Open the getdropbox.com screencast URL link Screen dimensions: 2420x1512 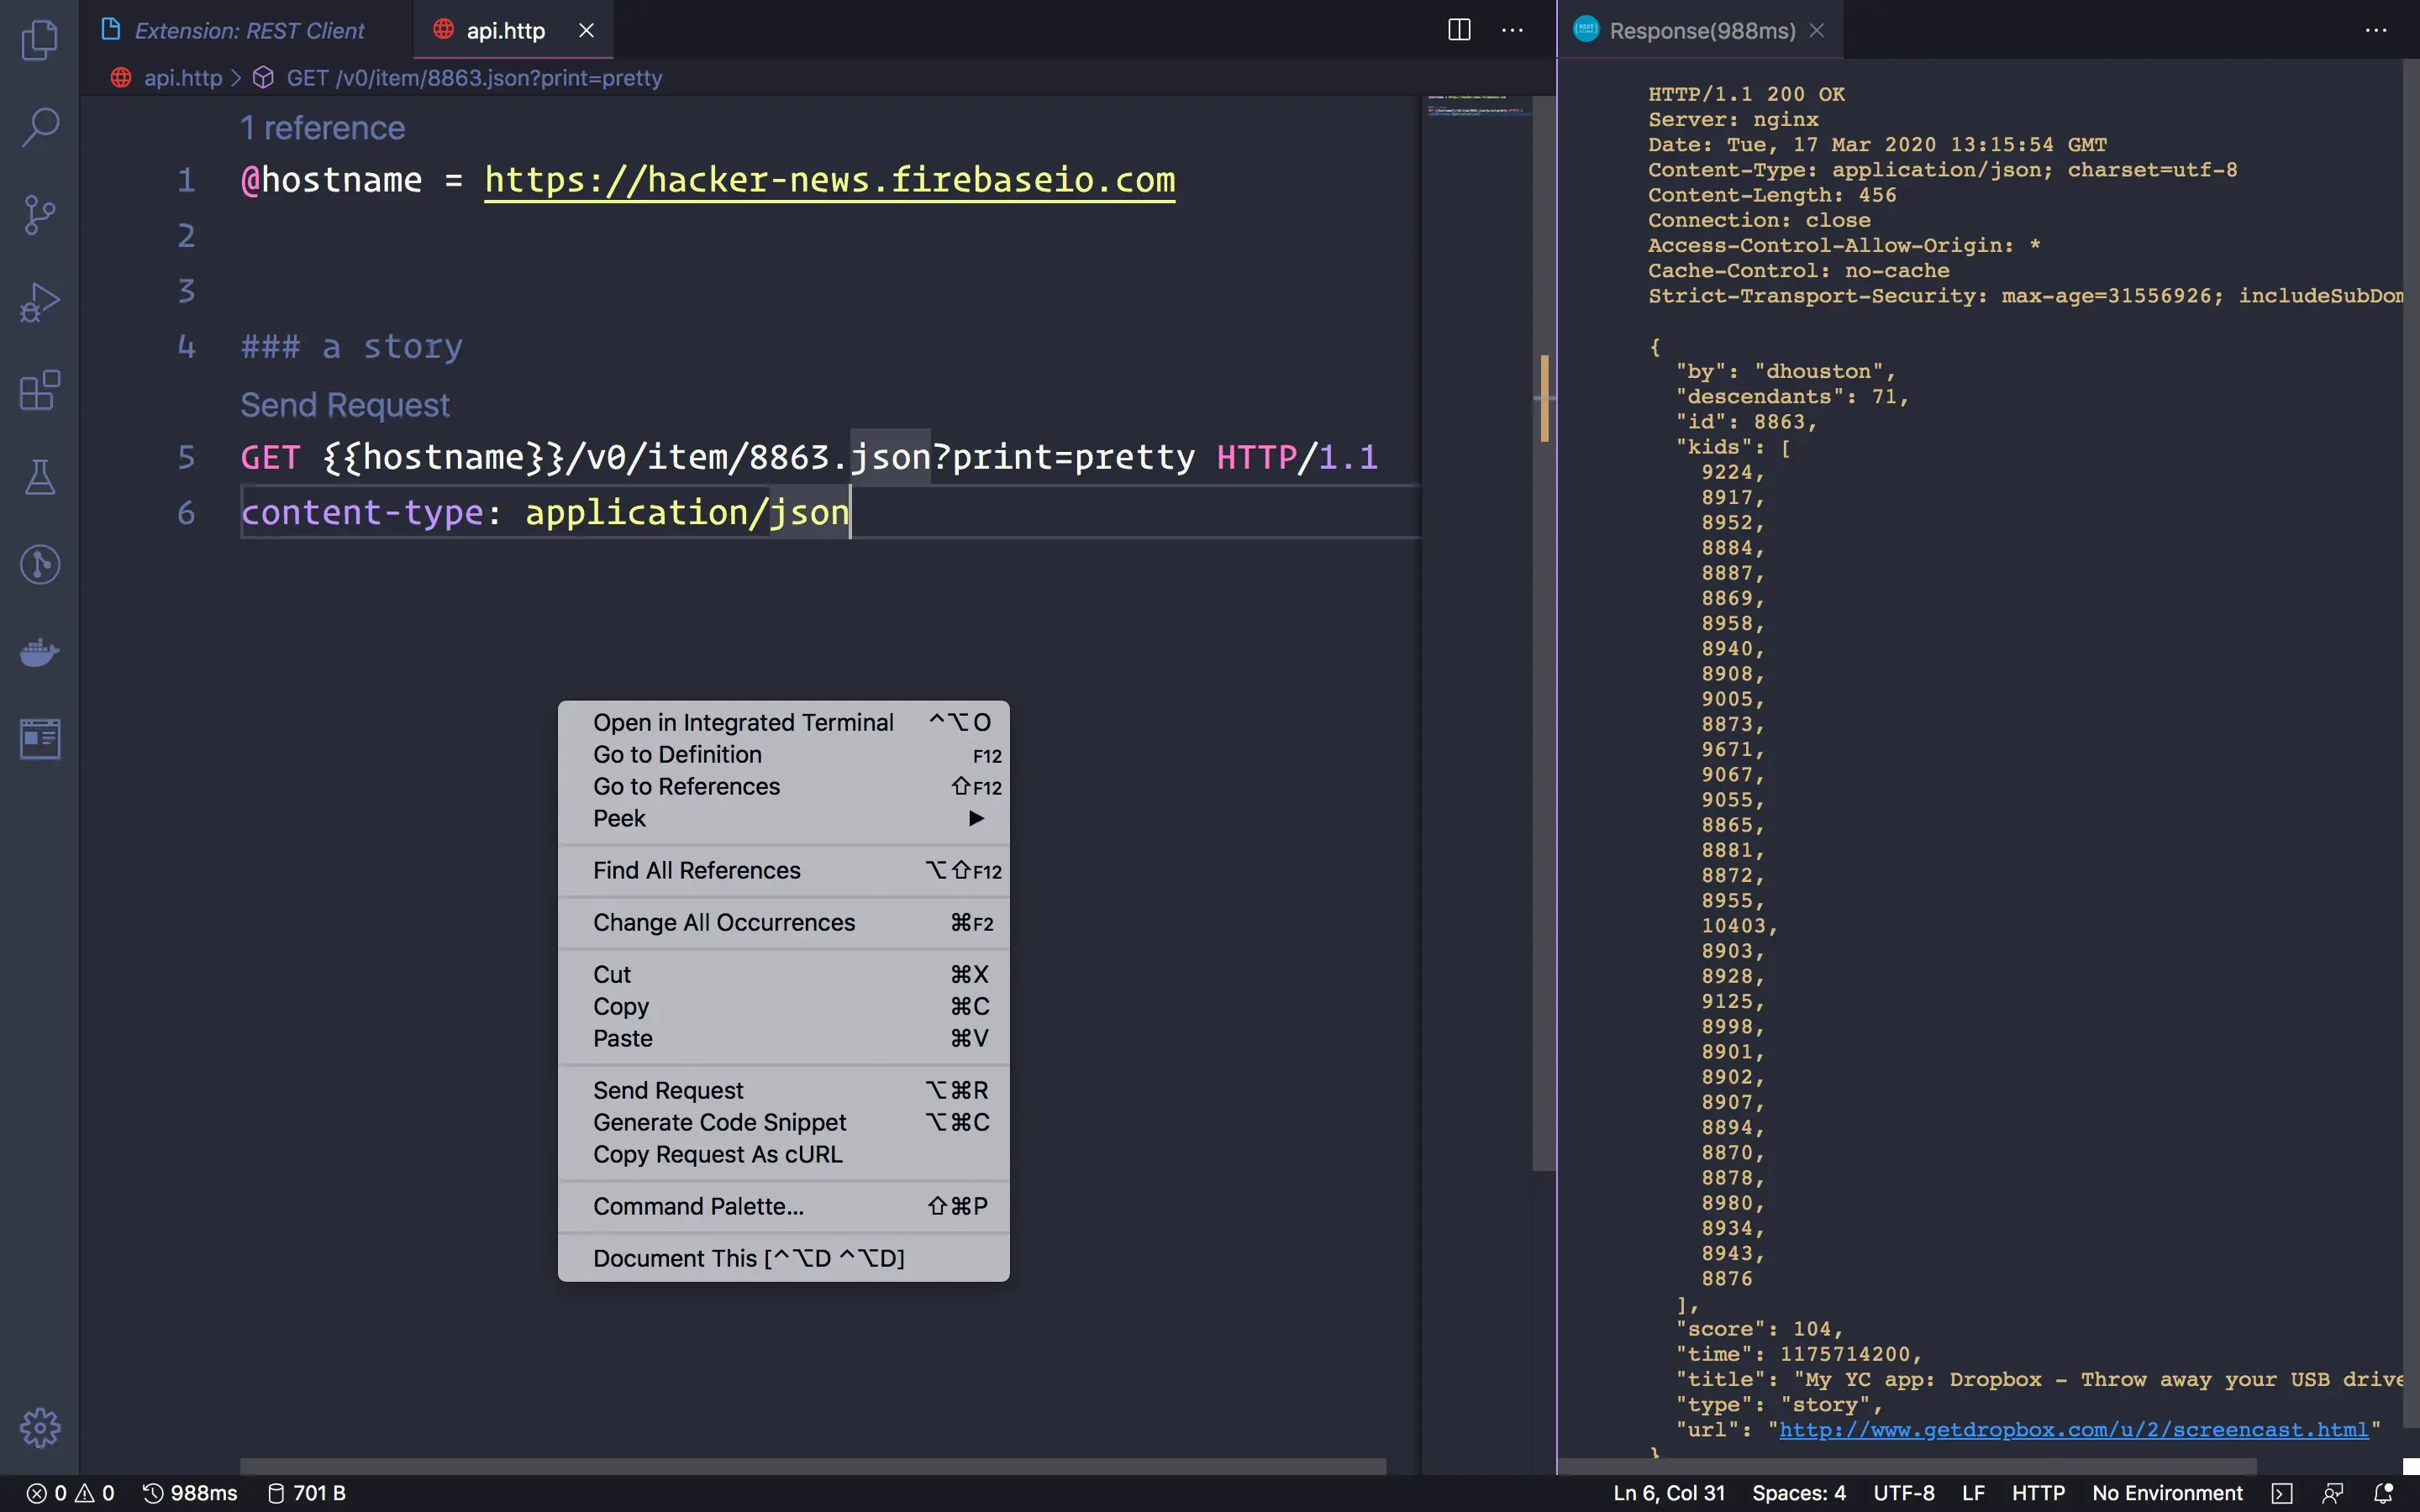pyautogui.click(x=2073, y=1430)
